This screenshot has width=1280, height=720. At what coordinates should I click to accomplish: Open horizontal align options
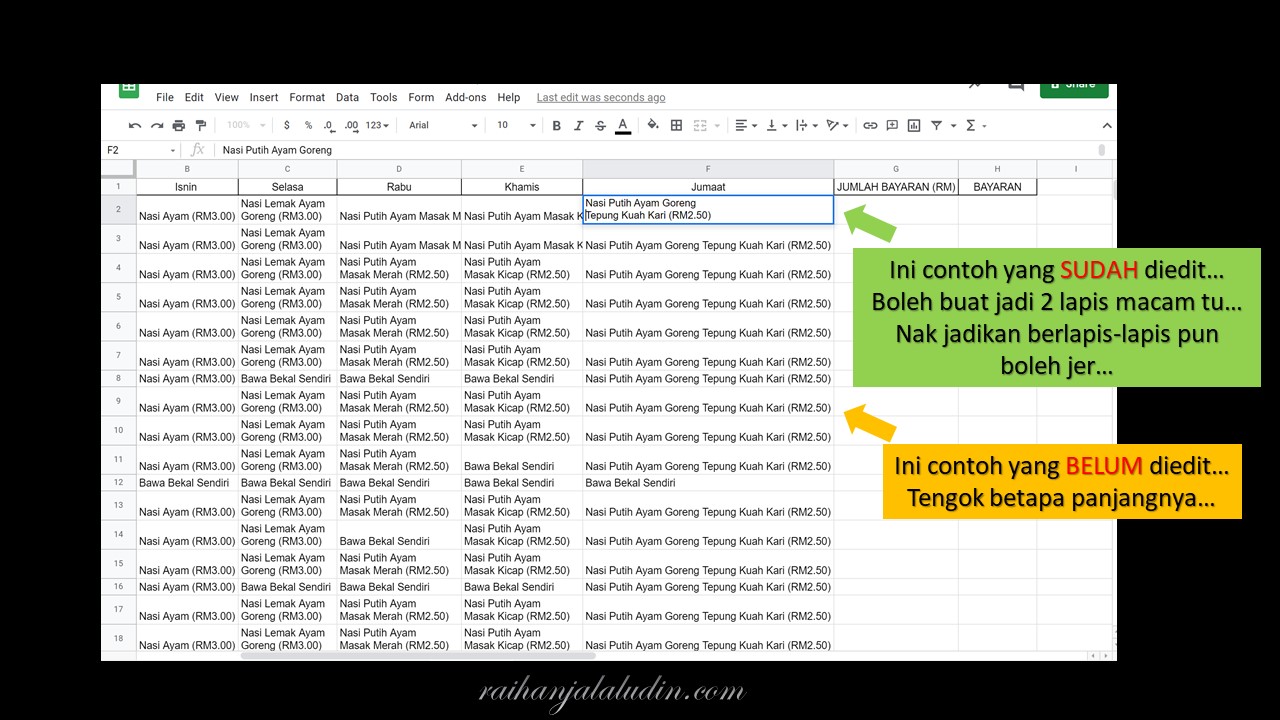(746, 126)
